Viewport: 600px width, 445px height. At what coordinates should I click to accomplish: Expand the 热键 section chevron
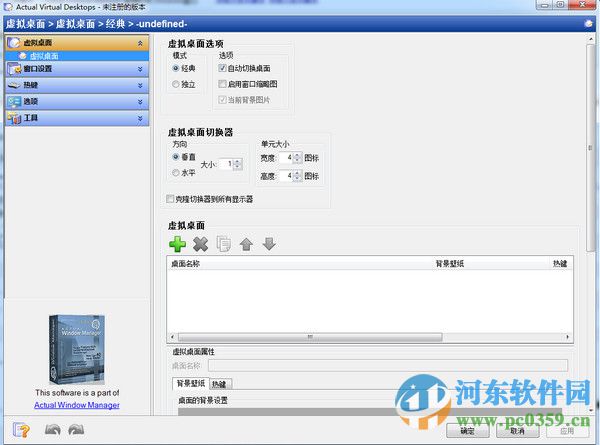(x=140, y=85)
